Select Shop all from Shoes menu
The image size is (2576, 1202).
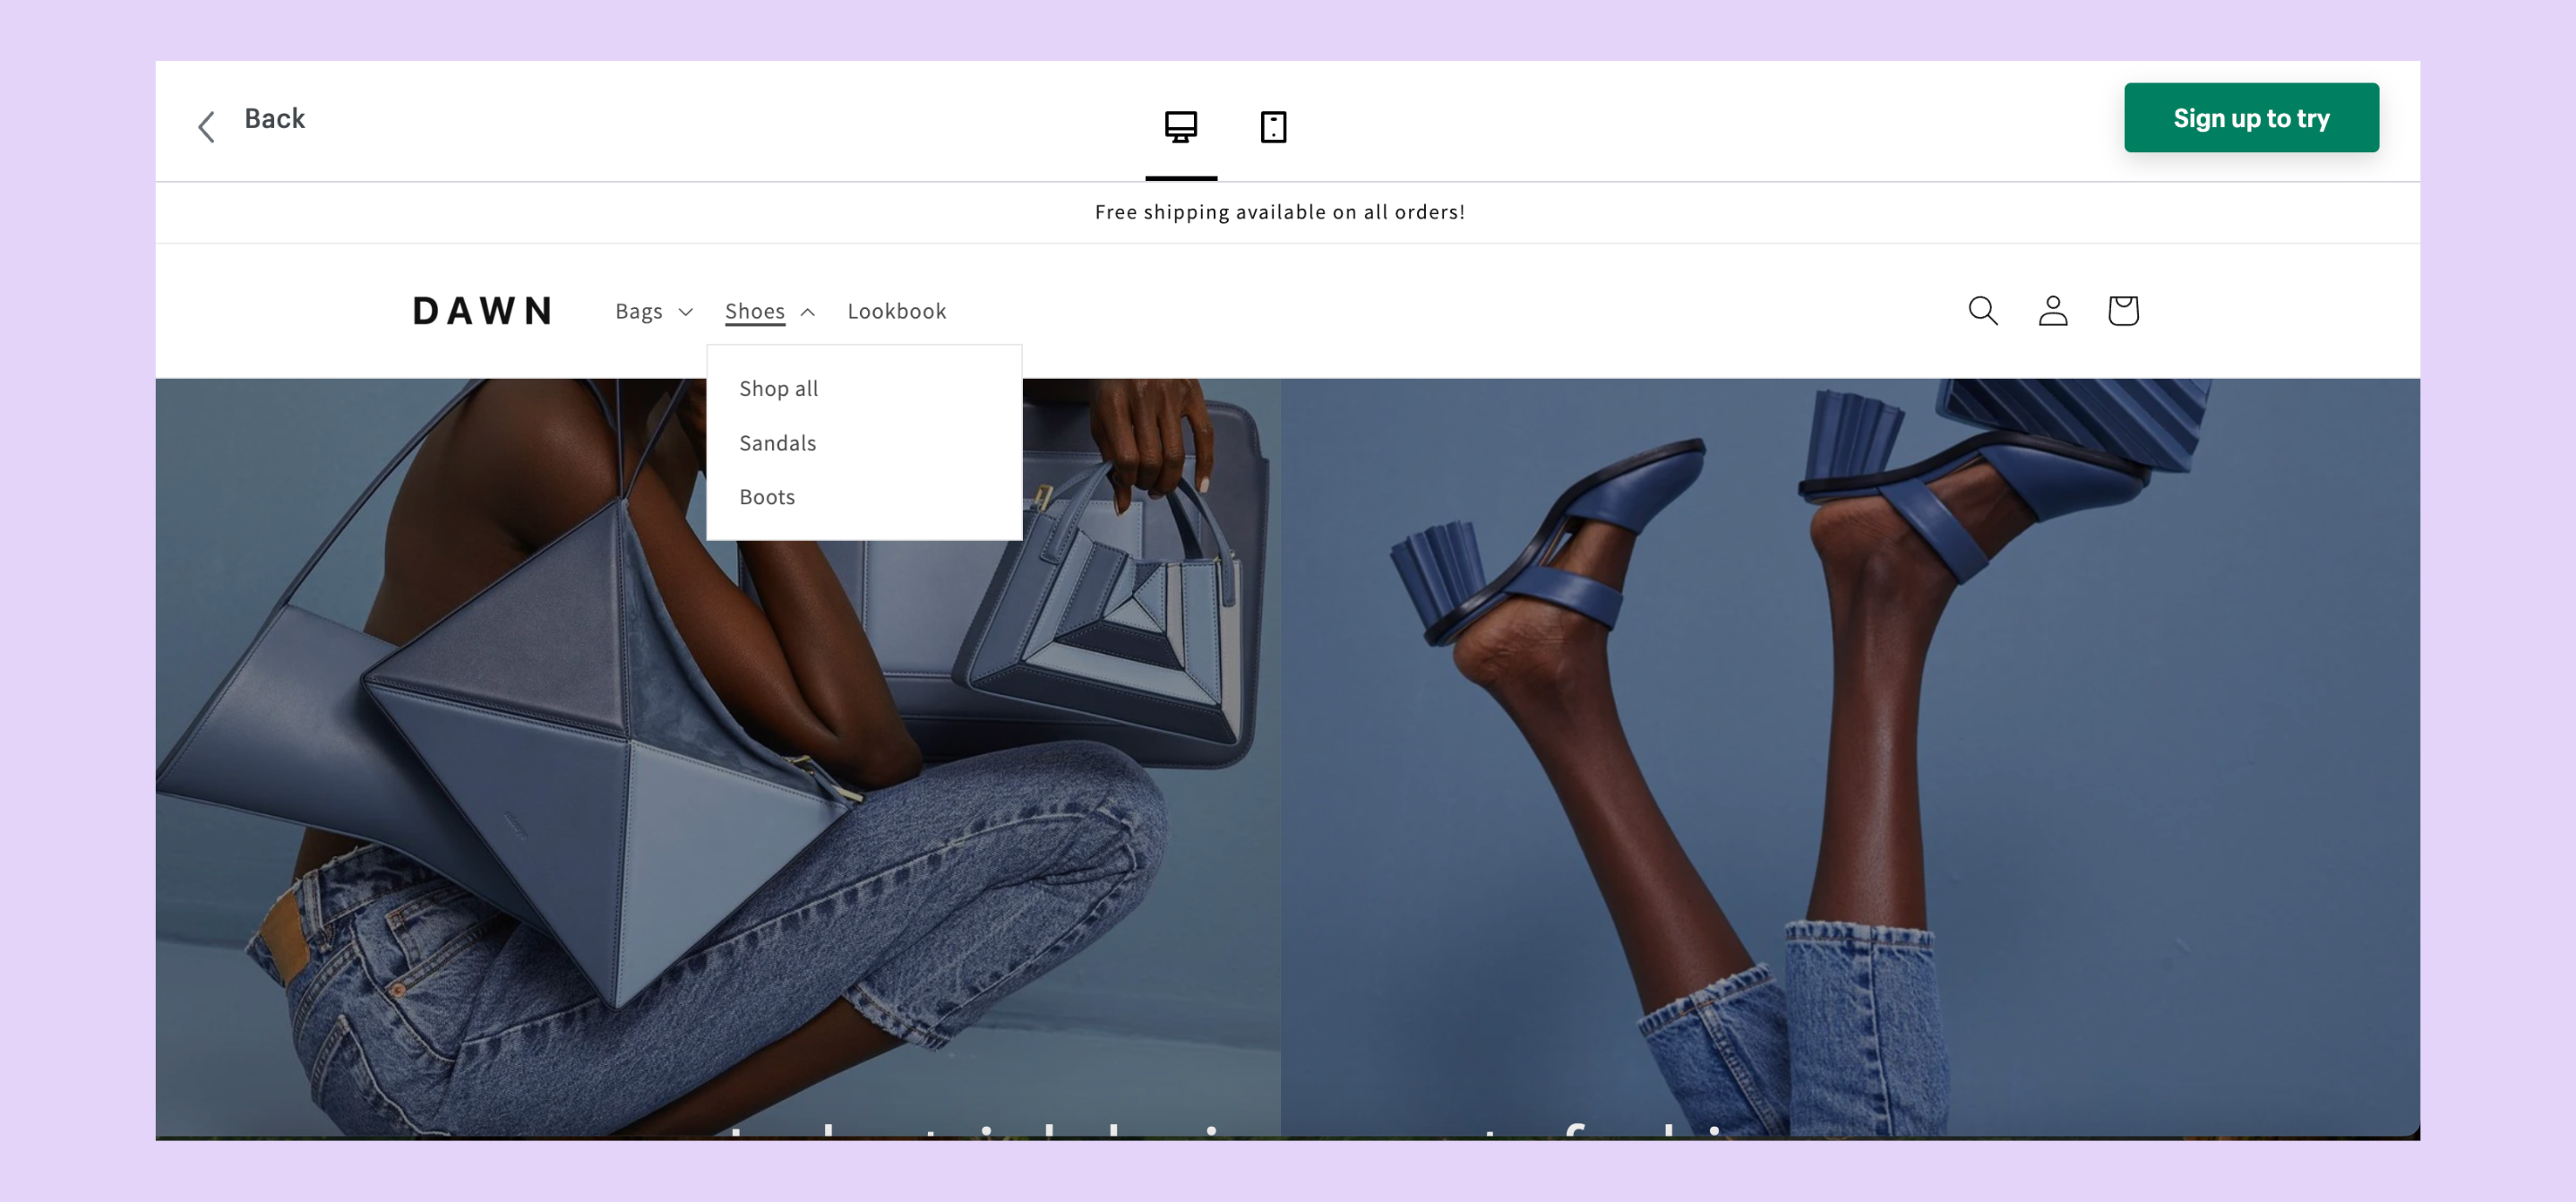tap(778, 388)
